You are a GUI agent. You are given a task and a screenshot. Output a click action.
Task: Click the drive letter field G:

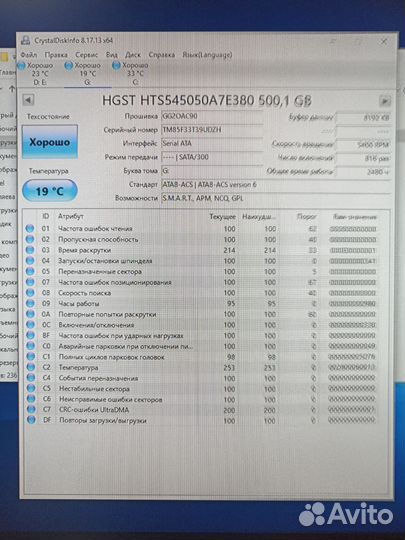[x=212, y=171]
